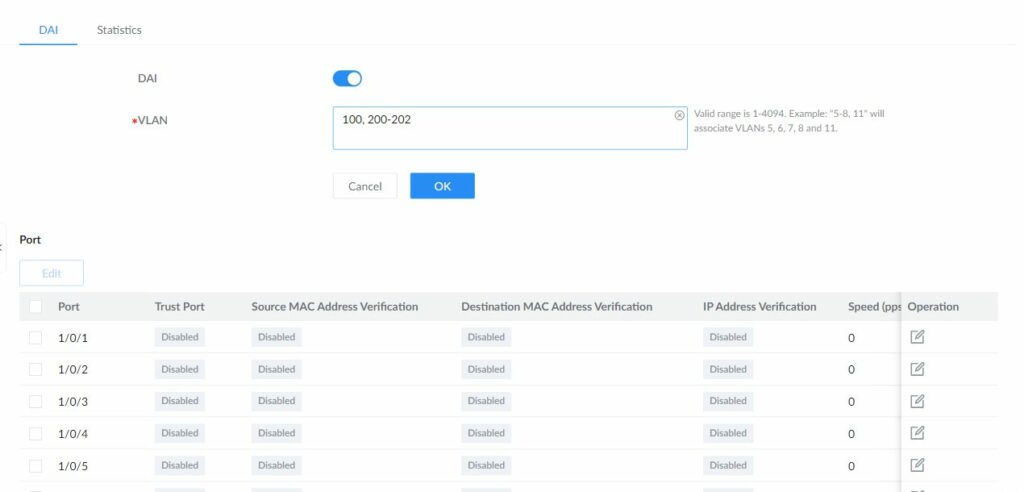Click the Port section heading
The width and height of the screenshot is (1024, 492).
click(x=30, y=240)
